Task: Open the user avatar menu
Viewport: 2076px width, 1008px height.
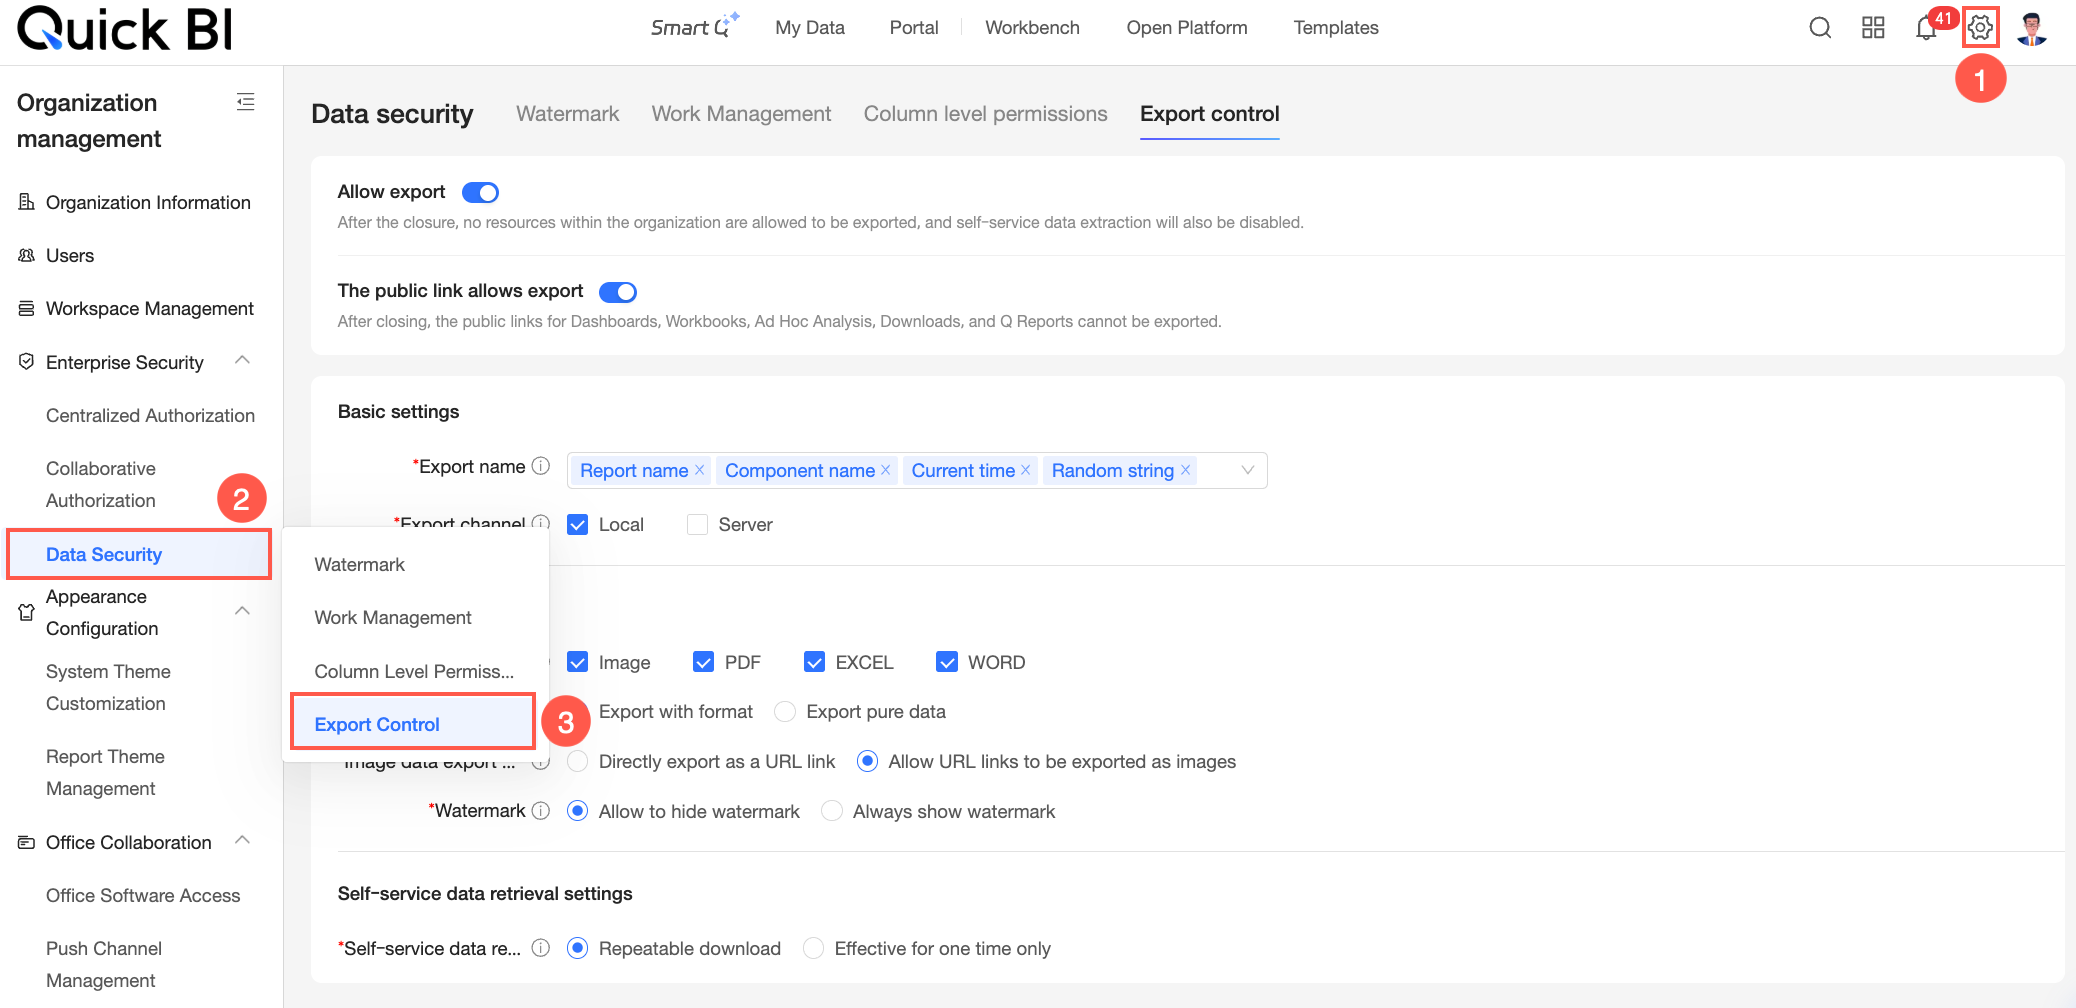Action: click(x=2032, y=28)
